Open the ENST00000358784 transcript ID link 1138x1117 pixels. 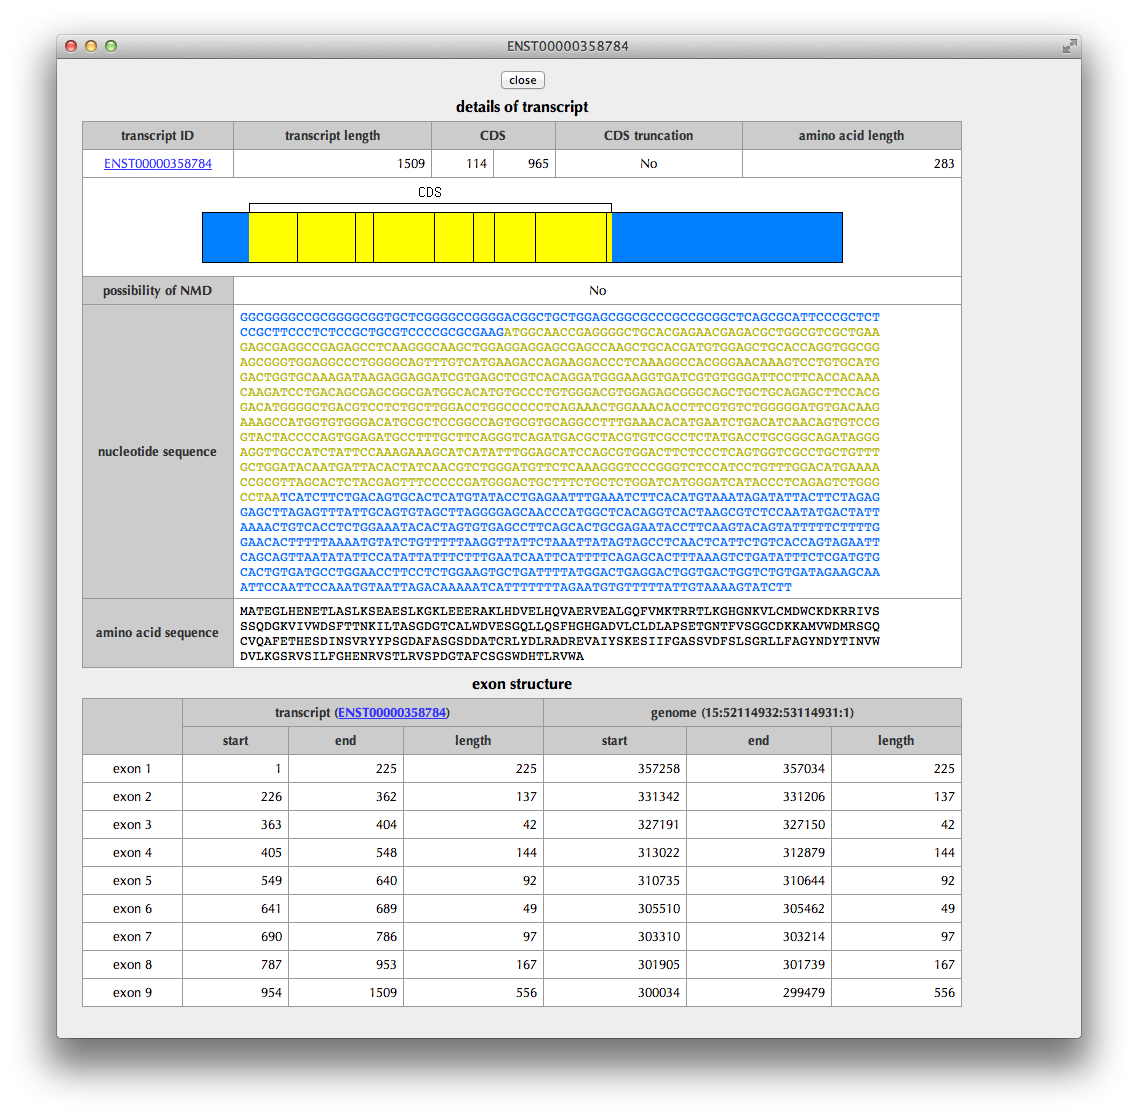tap(158, 164)
